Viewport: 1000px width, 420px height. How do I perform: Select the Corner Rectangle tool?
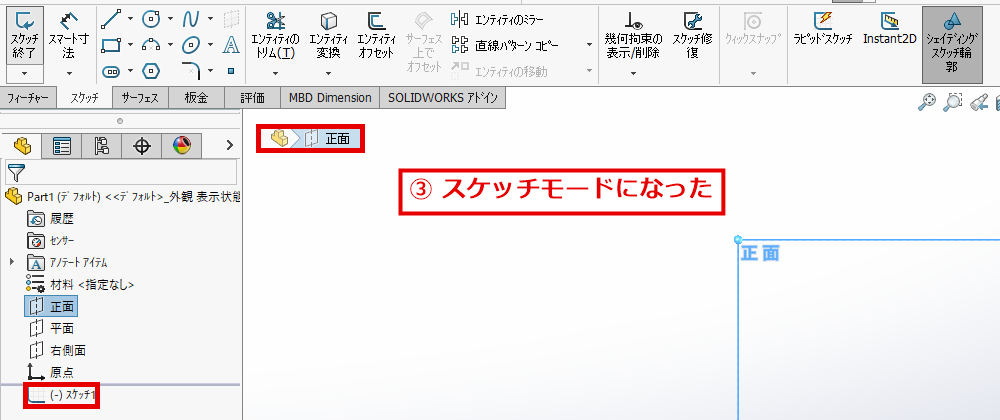pyautogui.click(x=111, y=45)
